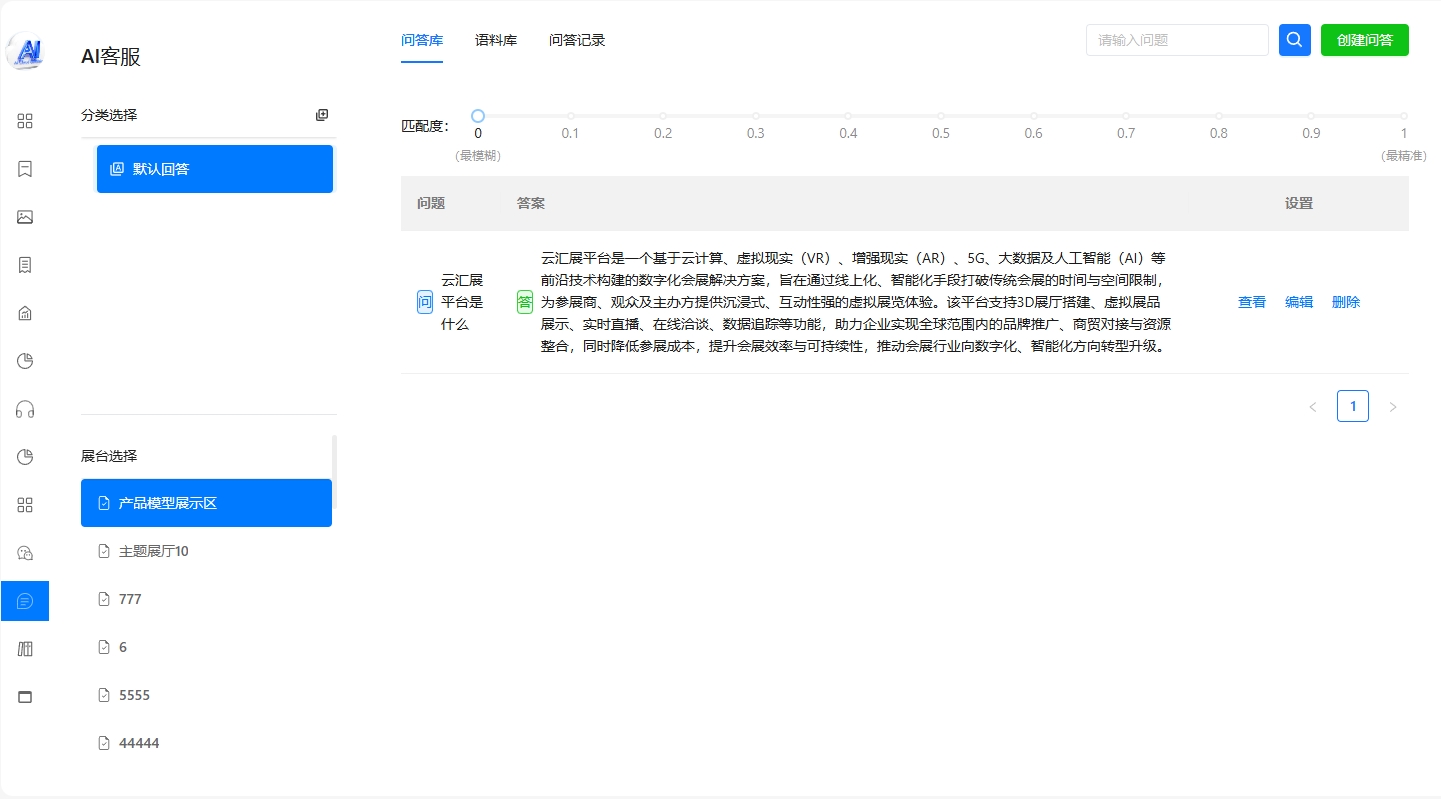Image resolution: width=1441 pixels, height=799 pixels.
Task: Set 匹配度 slider to 0.5 mark
Action: tap(941, 116)
